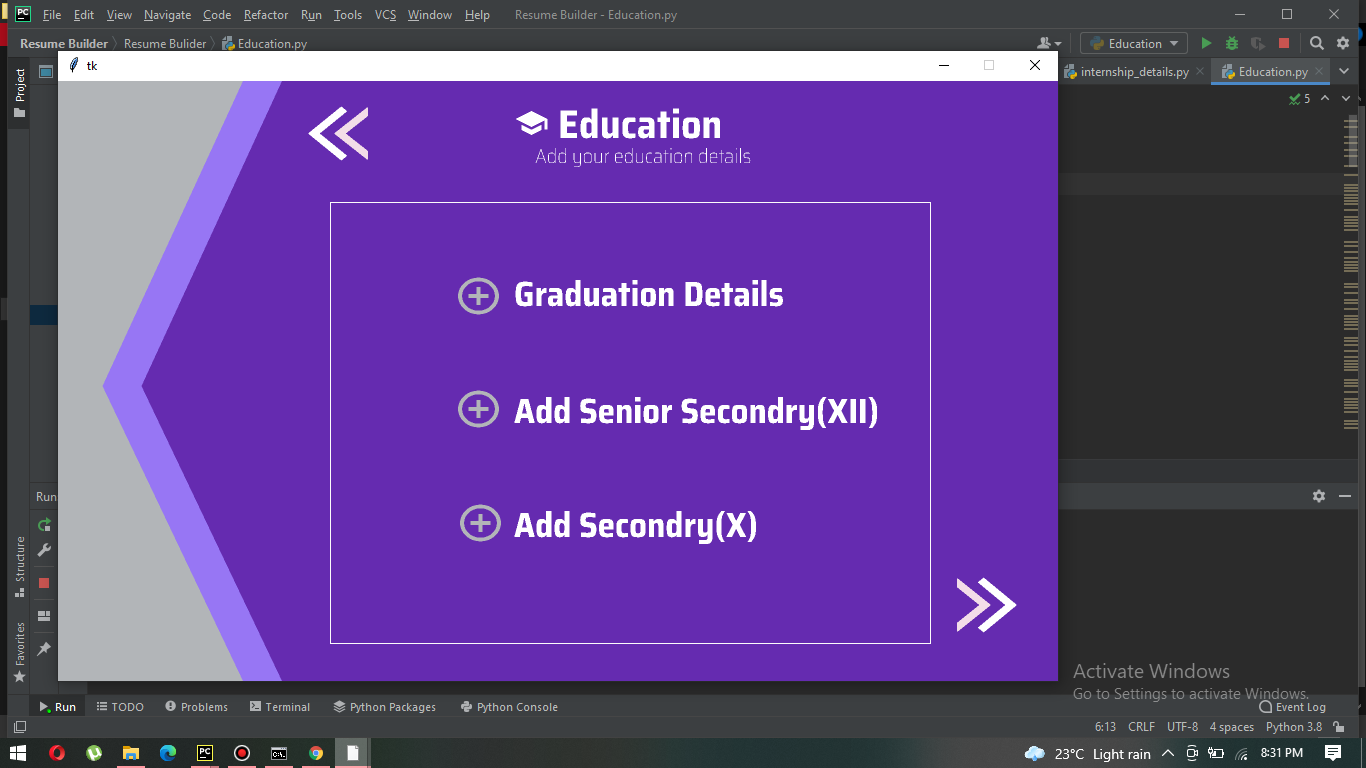
Task: Open Search Everywhere with magnifier icon
Action: point(1317,43)
